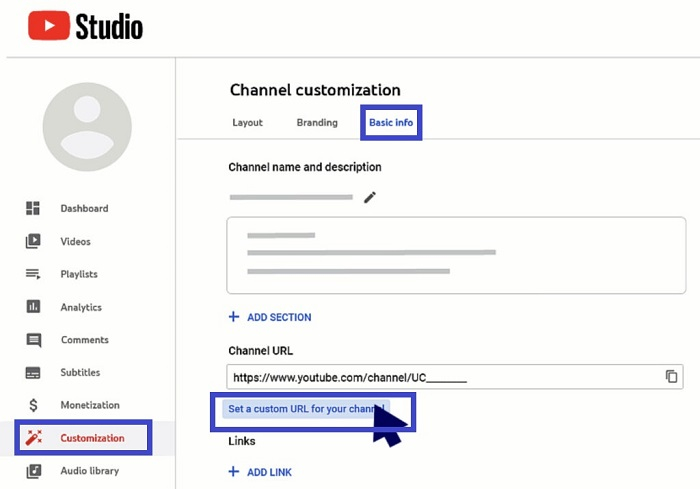Copy the channel URL with copy icon

click(672, 377)
